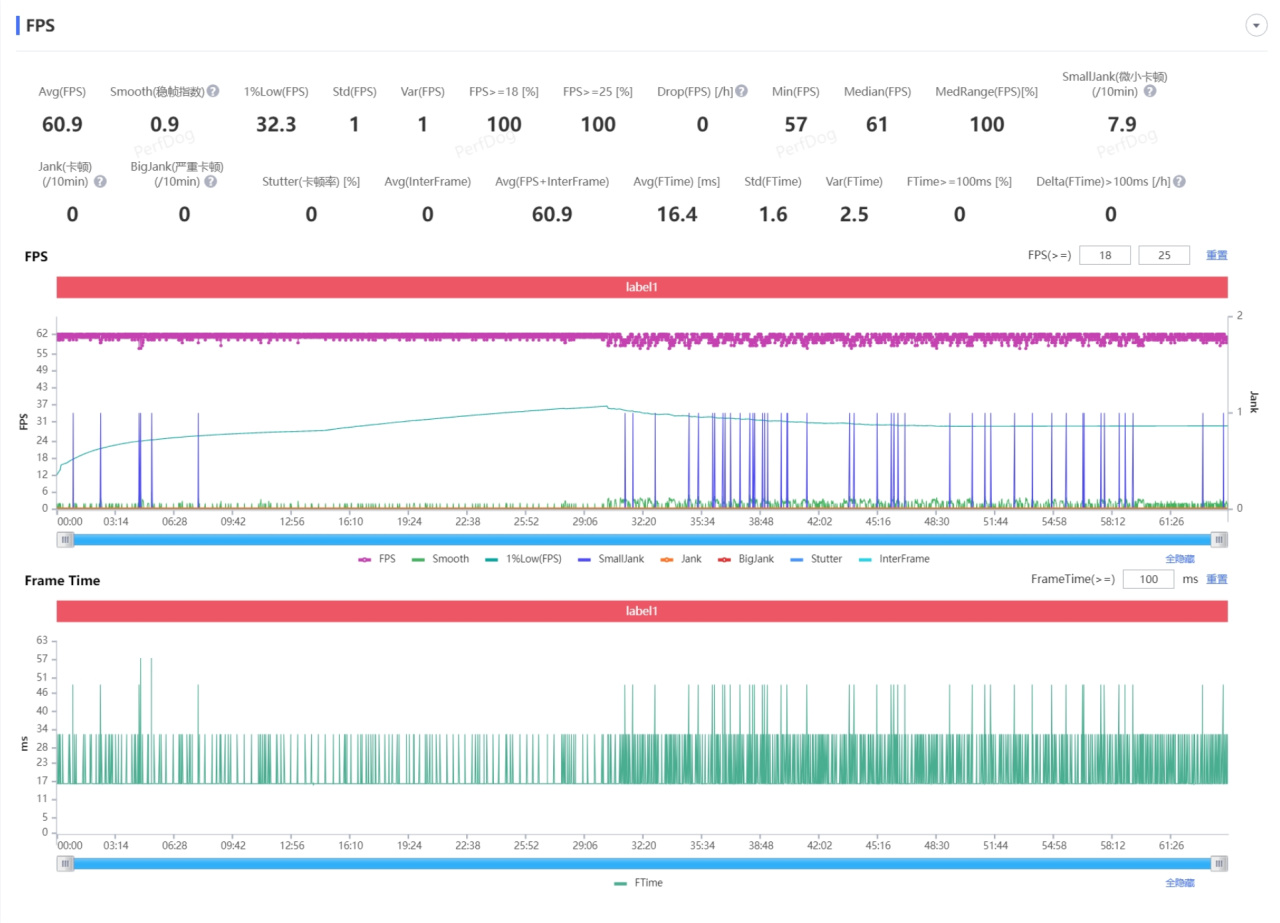This screenshot has width=1280, height=923.
Task: Click the FPS threshold field showing 18
Action: click(1105, 255)
